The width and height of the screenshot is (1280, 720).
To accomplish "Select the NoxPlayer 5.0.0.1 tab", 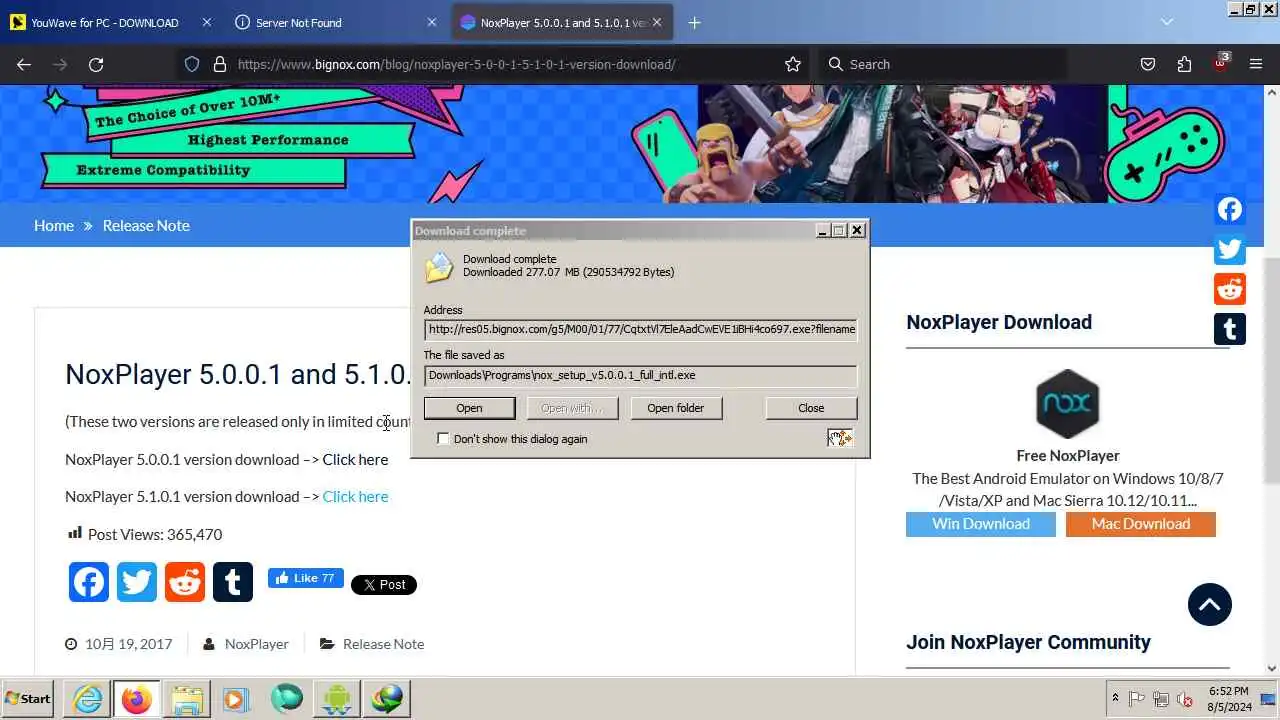I will pyautogui.click(x=564, y=22).
